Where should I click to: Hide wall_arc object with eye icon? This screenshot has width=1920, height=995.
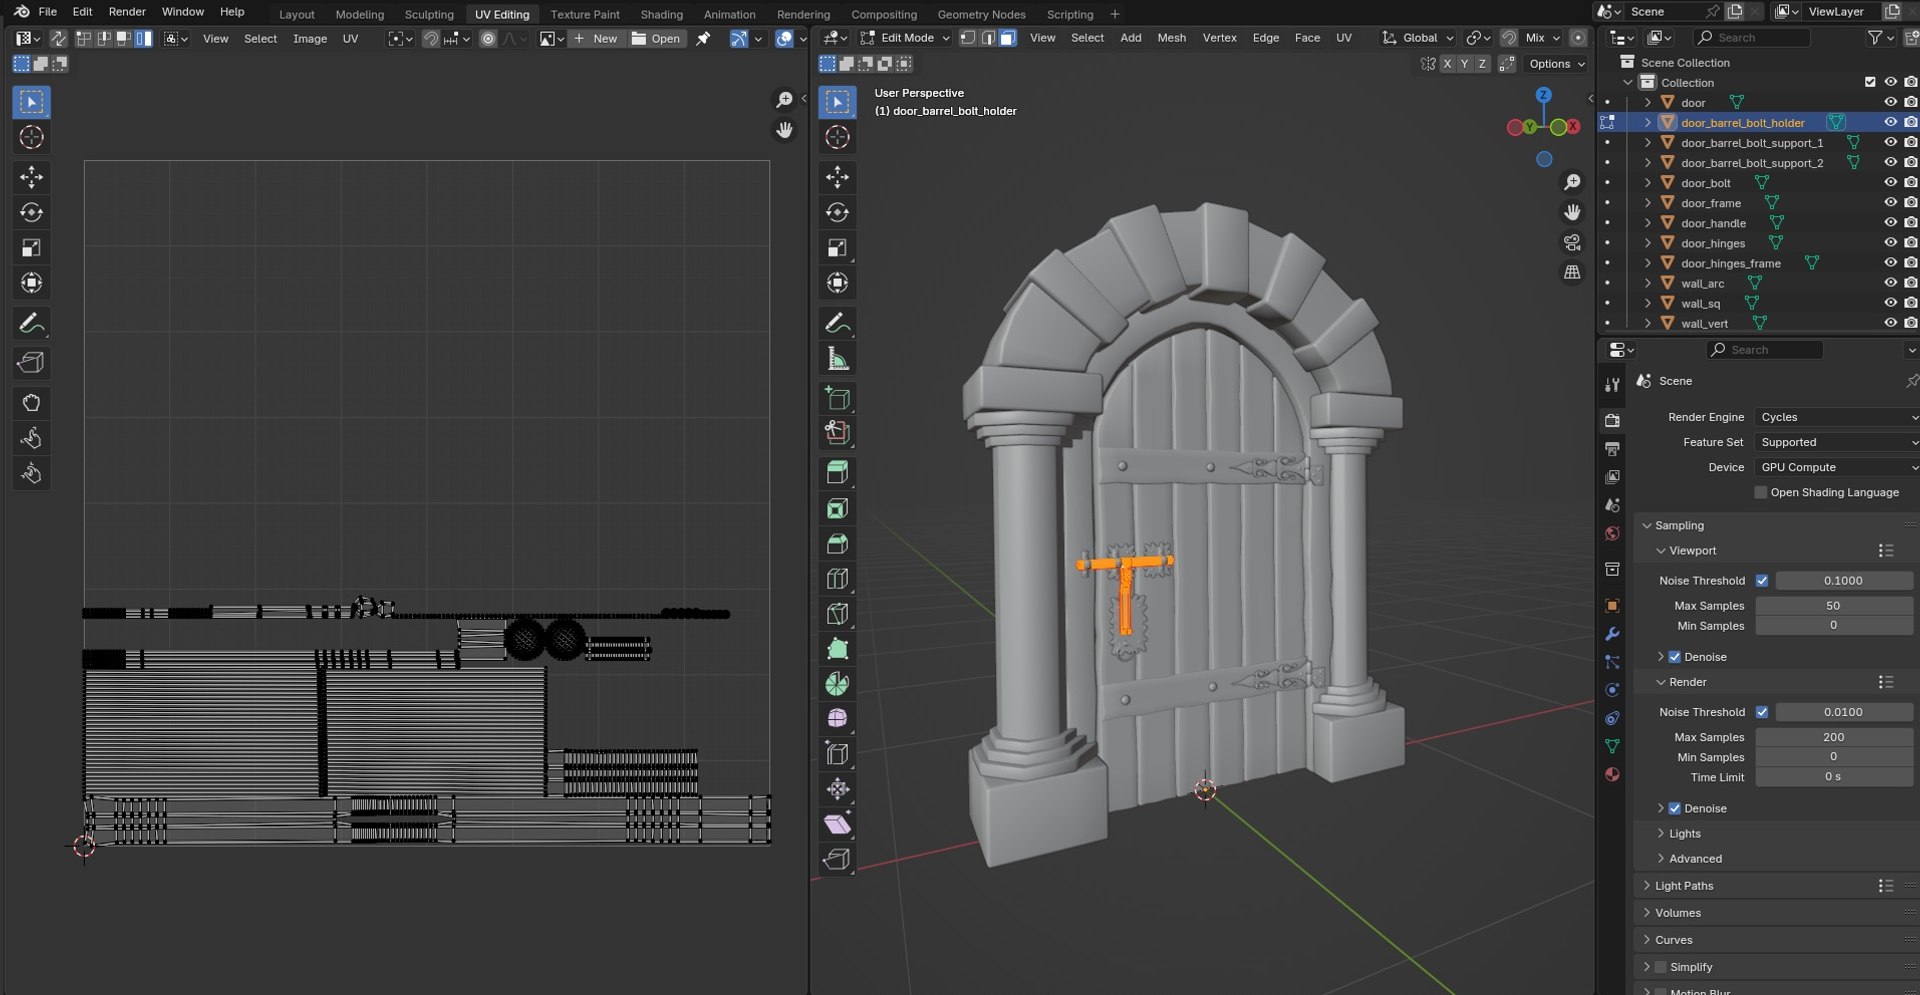(x=1890, y=283)
